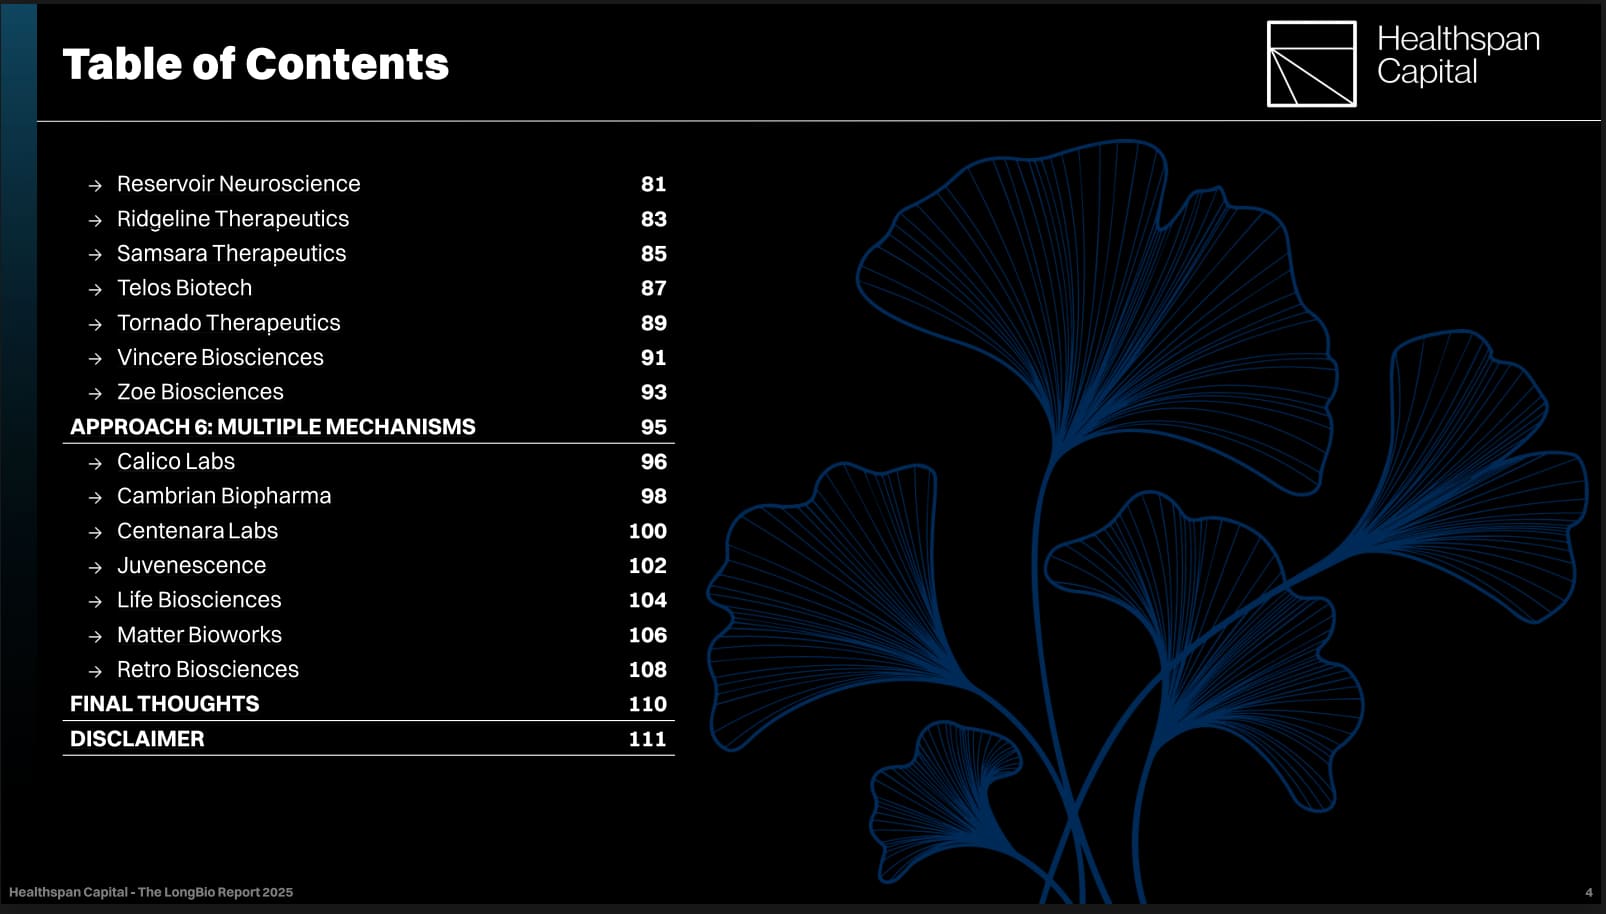The width and height of the screenshot is (1606, 914).
Task: Click page number 98
Action: pos(654,496)
